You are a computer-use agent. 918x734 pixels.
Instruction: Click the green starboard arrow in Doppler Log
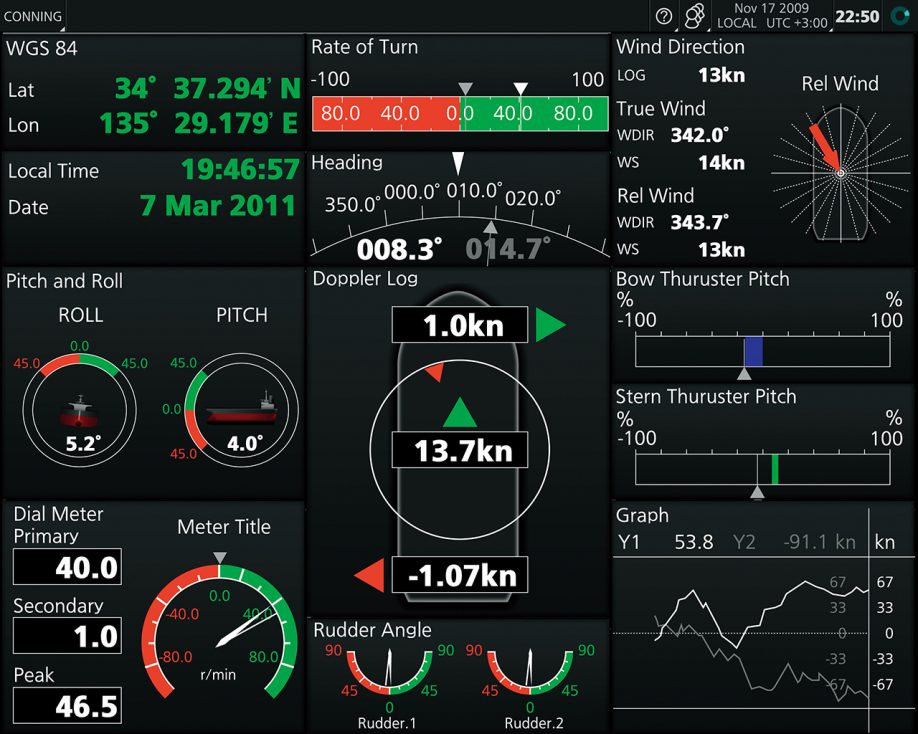(x=549, y=325)
